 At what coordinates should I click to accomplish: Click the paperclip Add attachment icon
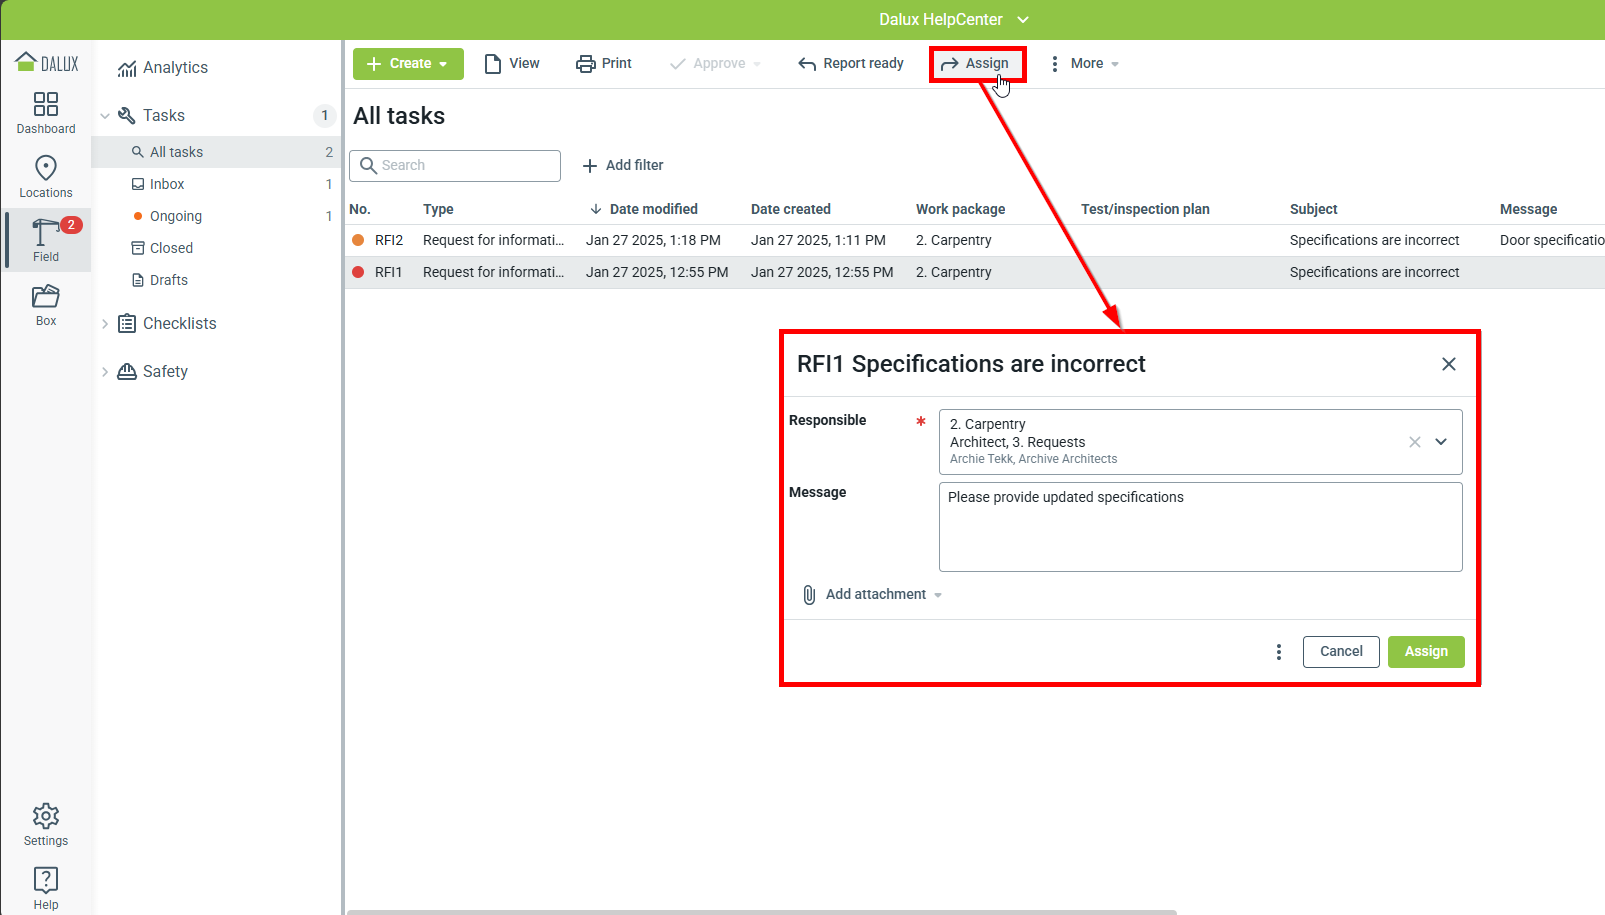coord(809,595)
